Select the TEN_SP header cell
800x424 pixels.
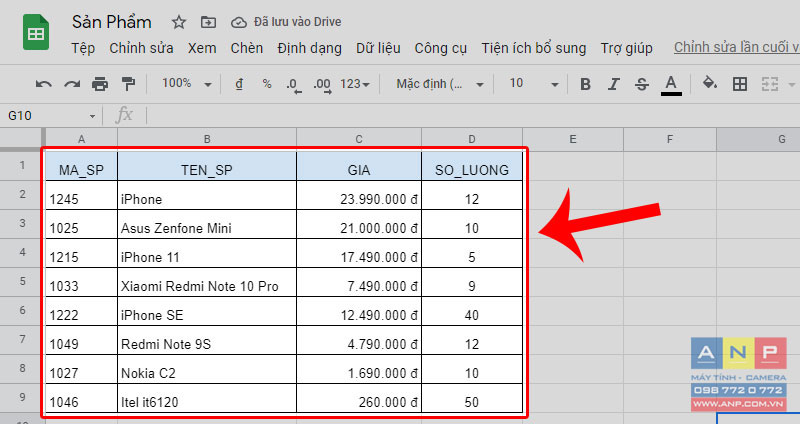coord(207,166)
